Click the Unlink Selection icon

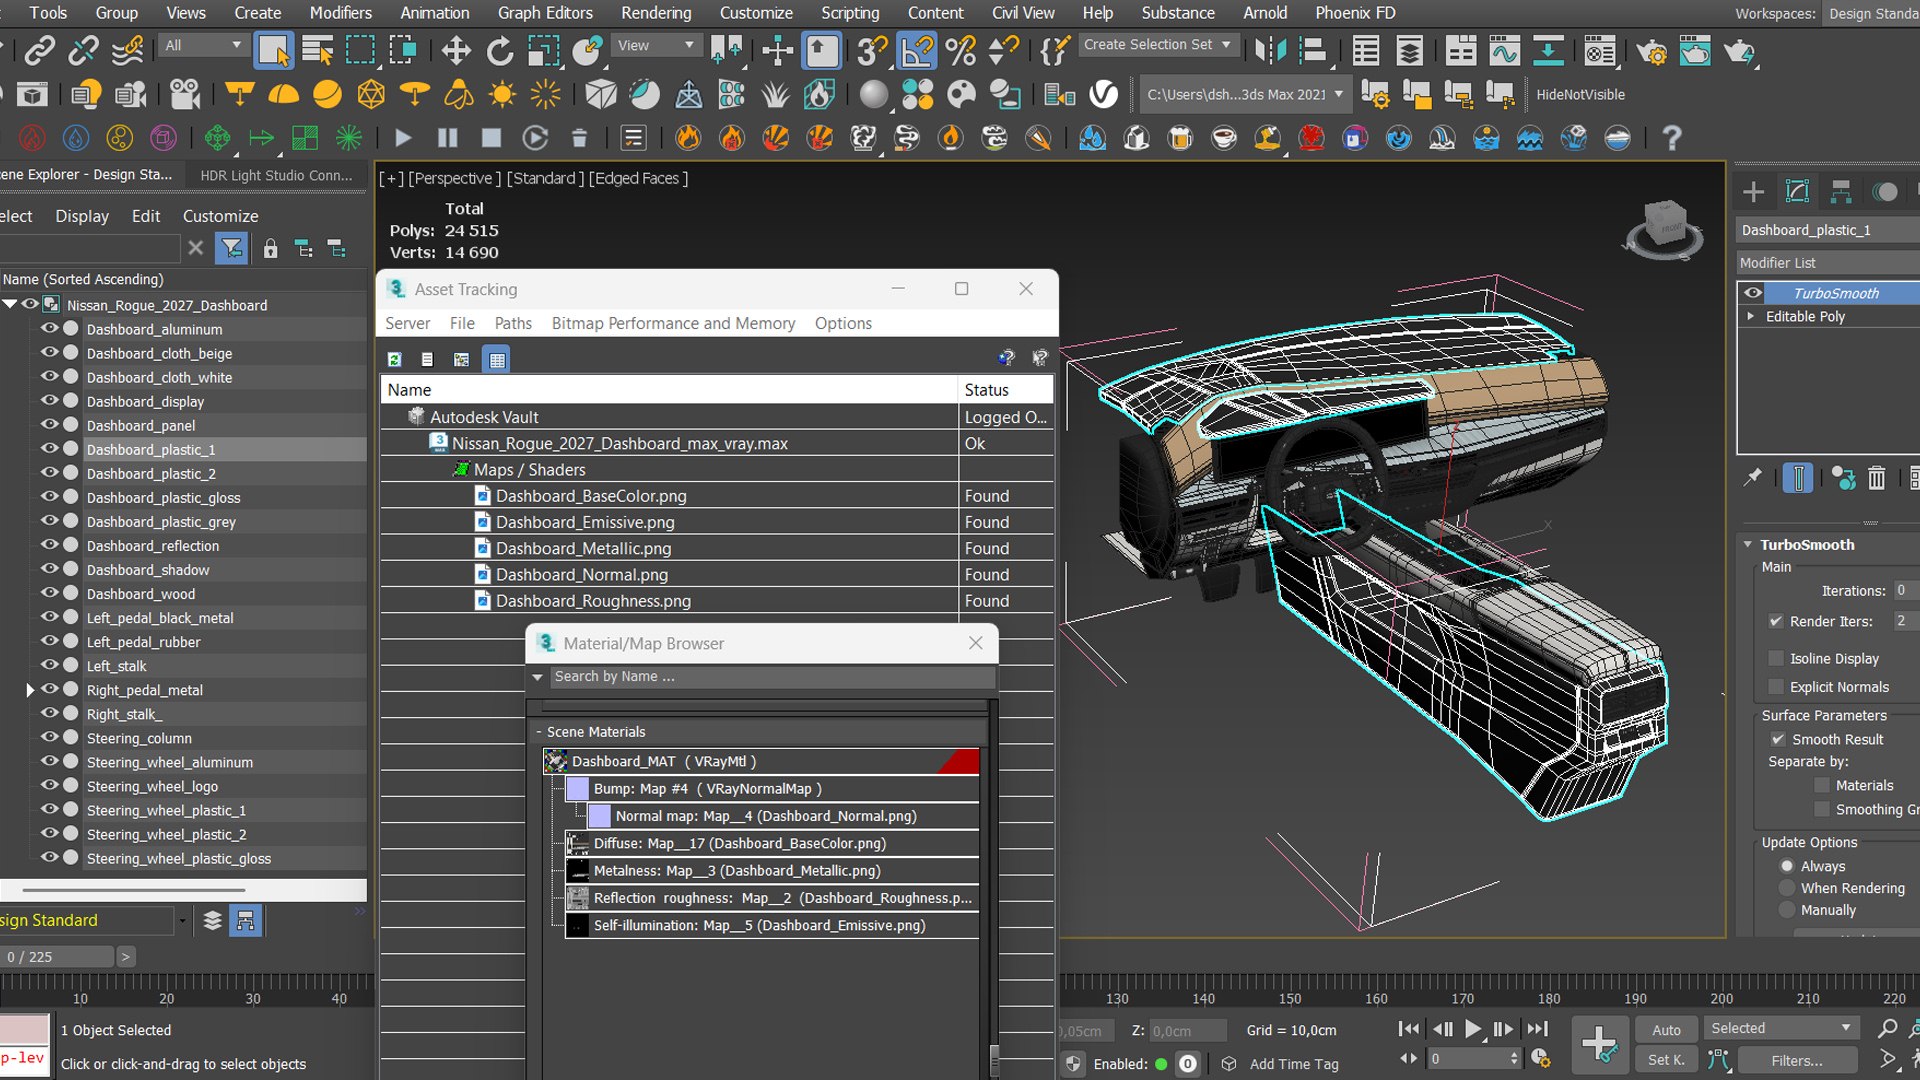click(84, 50)
